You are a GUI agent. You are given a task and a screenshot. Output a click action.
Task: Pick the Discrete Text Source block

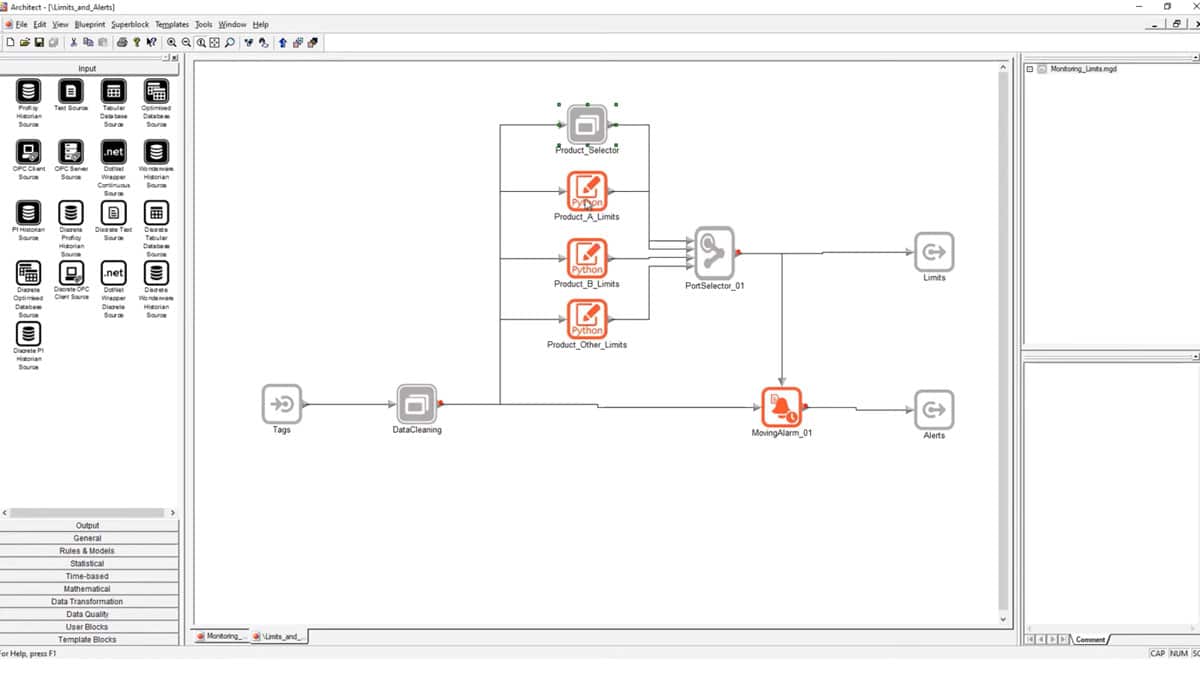114,212
